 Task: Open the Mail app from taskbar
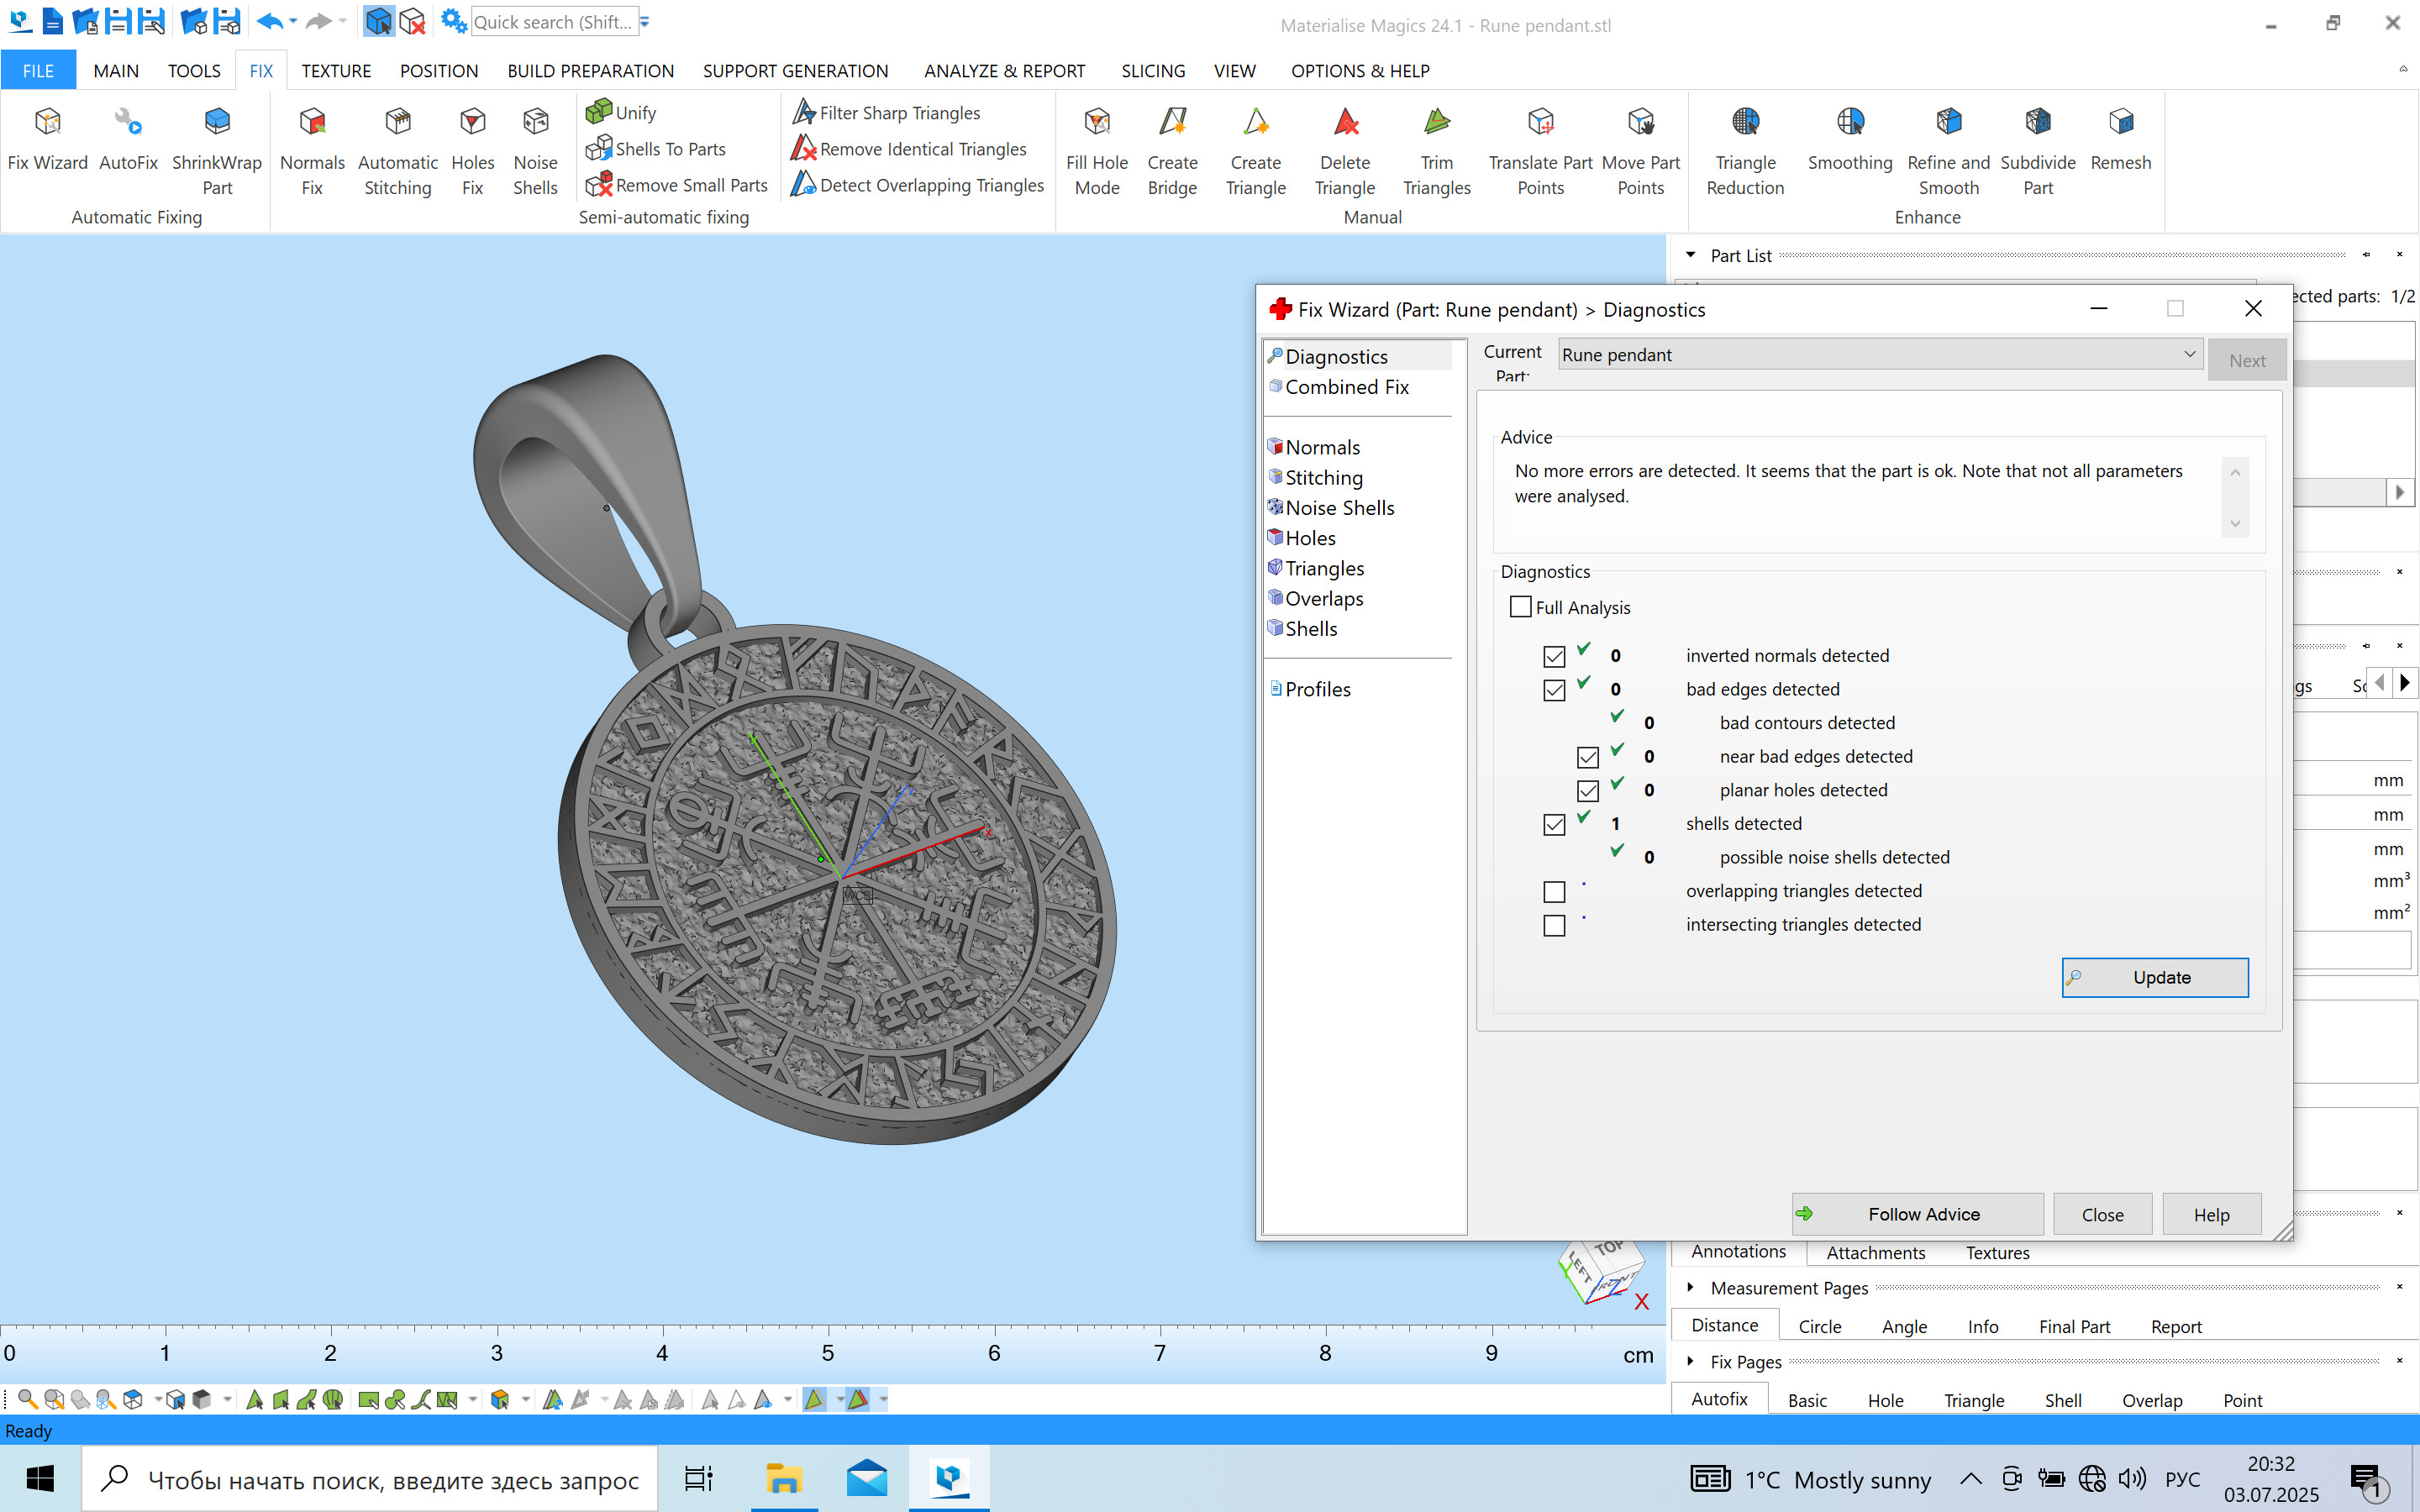pyautogui.click(x=866, y=1478)
